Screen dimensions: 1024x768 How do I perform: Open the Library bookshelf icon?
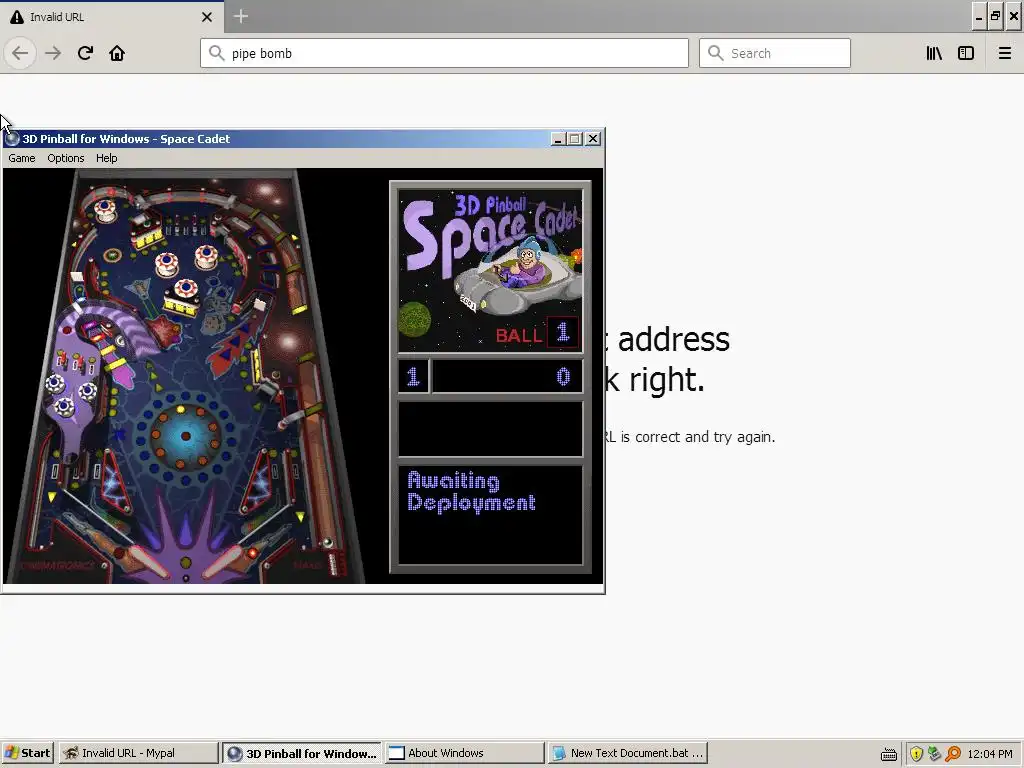(934, 53)
